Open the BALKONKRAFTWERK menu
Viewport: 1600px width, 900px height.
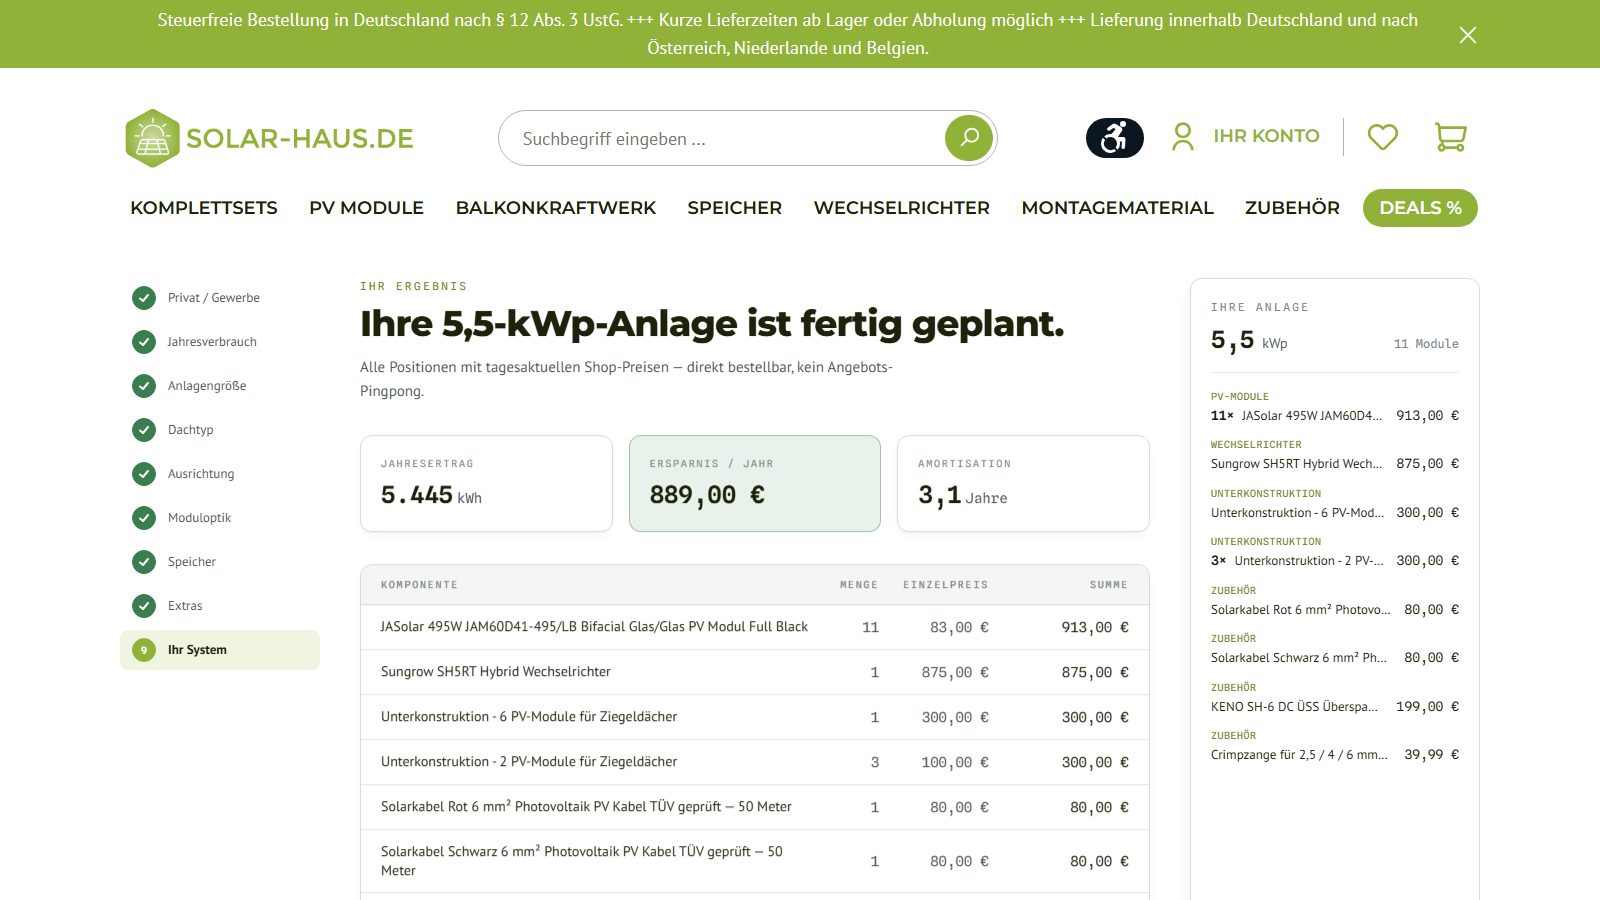555,208
